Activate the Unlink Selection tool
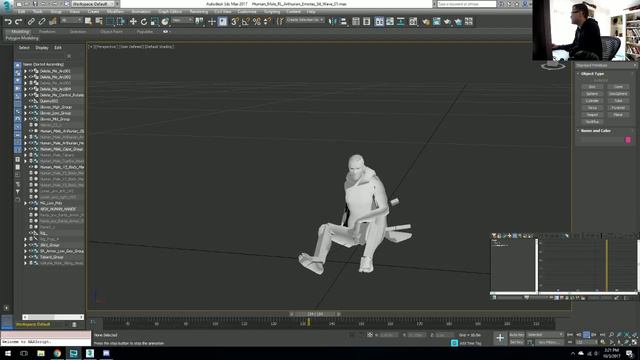The width and height of the screenshot is (640, 360). [42, 22]
